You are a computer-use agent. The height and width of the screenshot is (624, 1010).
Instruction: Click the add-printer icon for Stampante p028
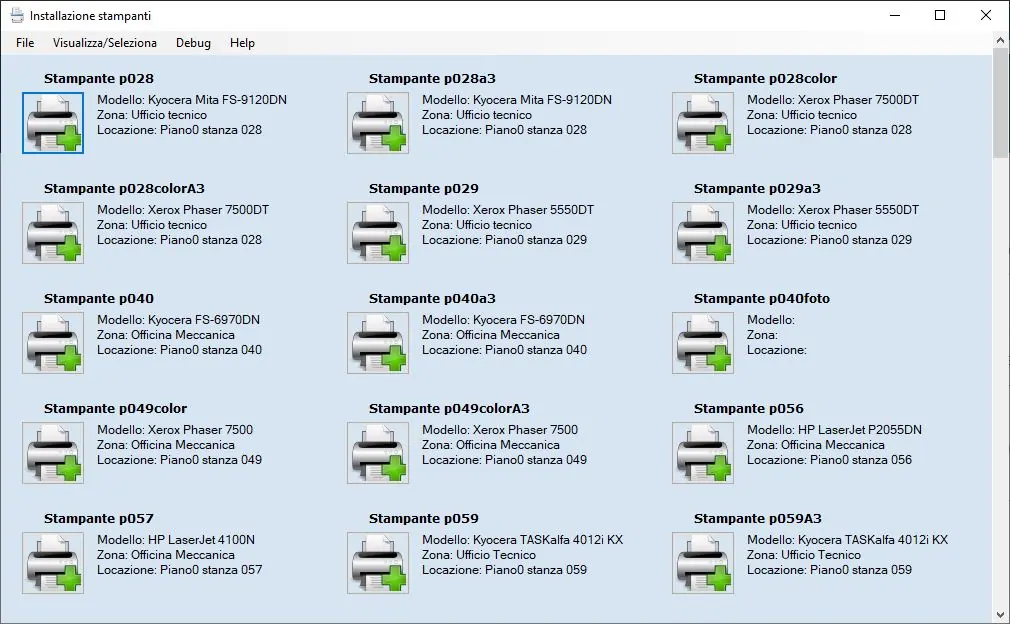(53, 123)
